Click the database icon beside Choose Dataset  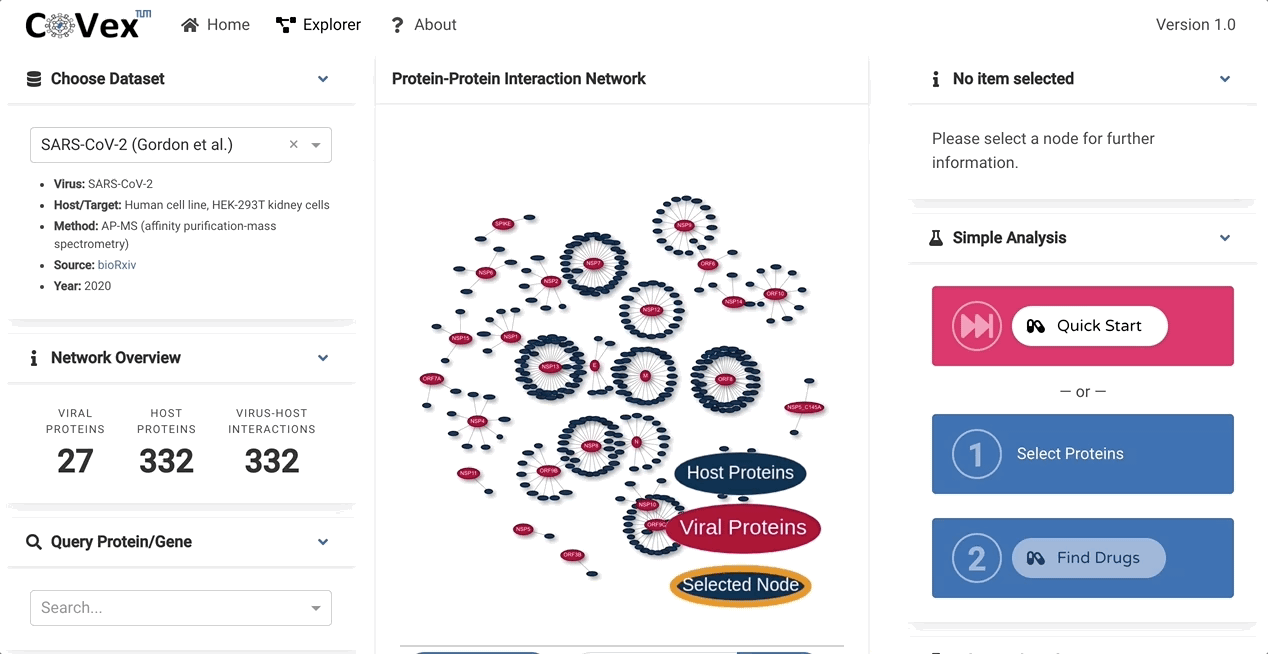pos(34,79)
